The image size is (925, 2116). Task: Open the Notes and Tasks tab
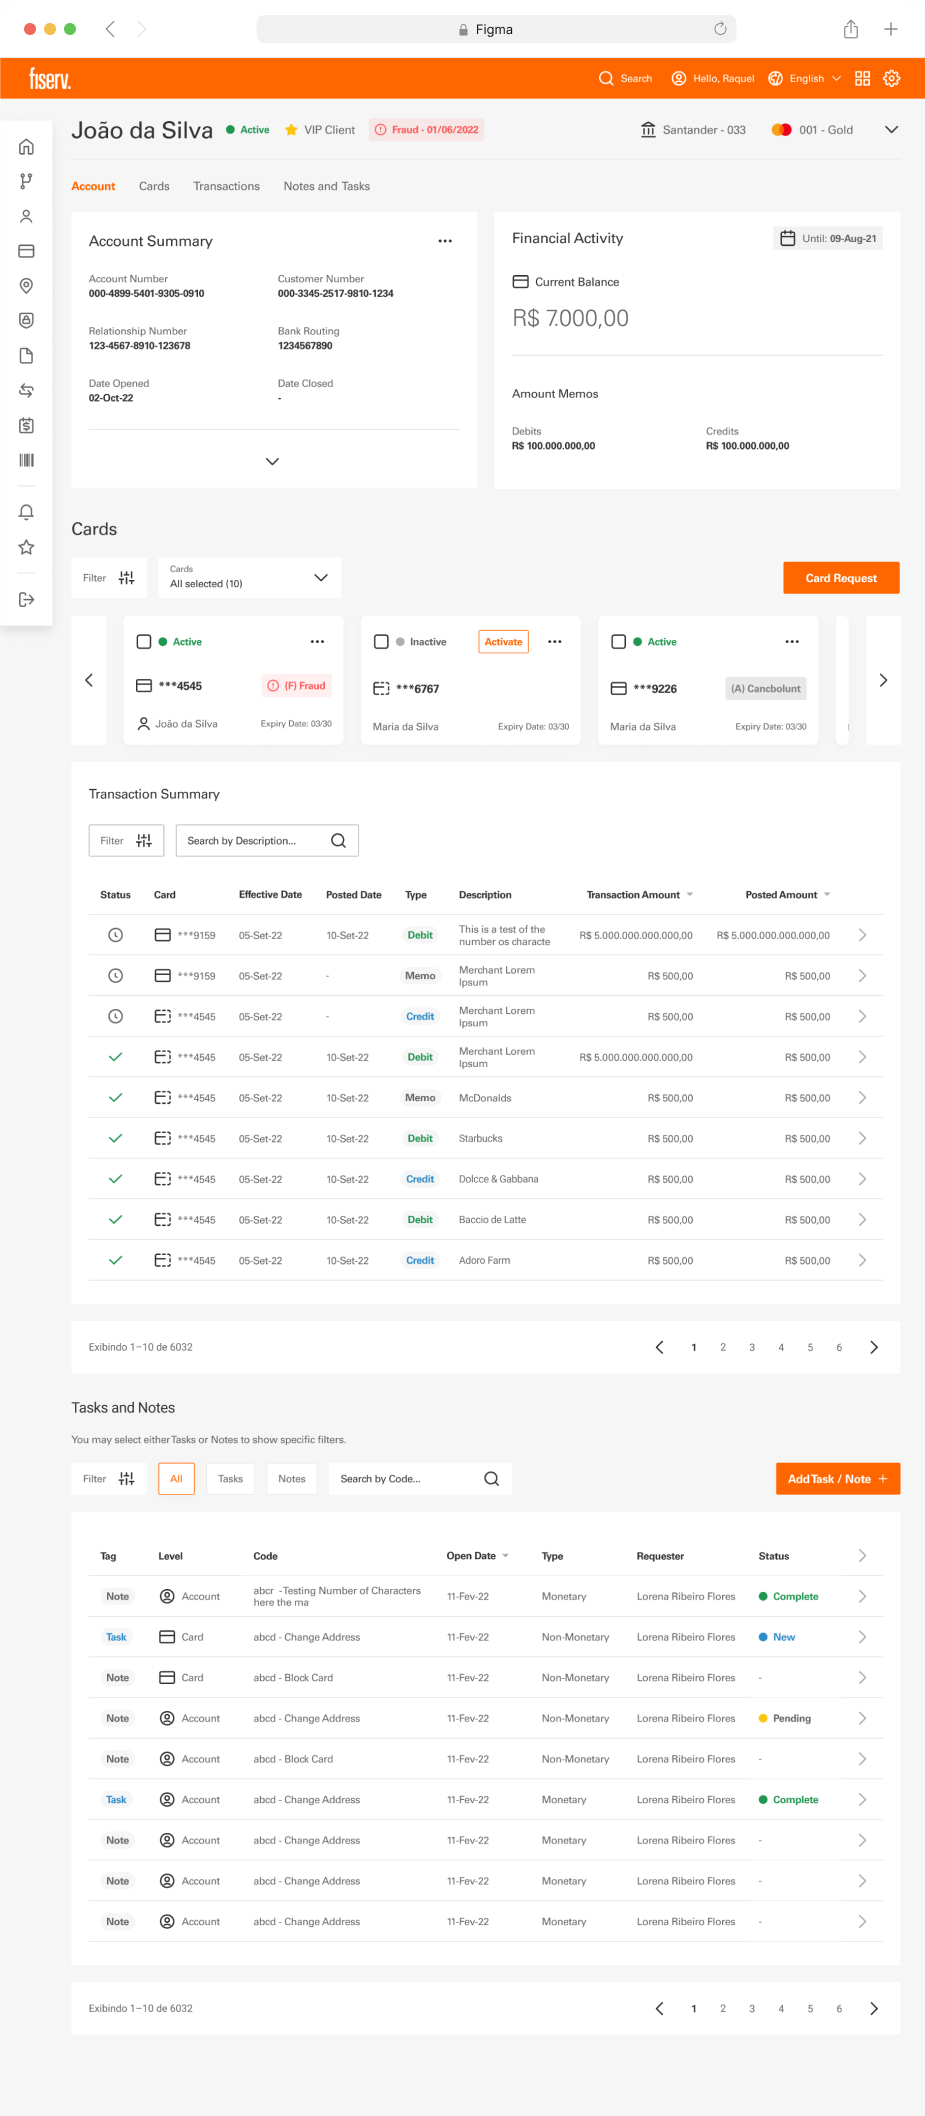326,186
